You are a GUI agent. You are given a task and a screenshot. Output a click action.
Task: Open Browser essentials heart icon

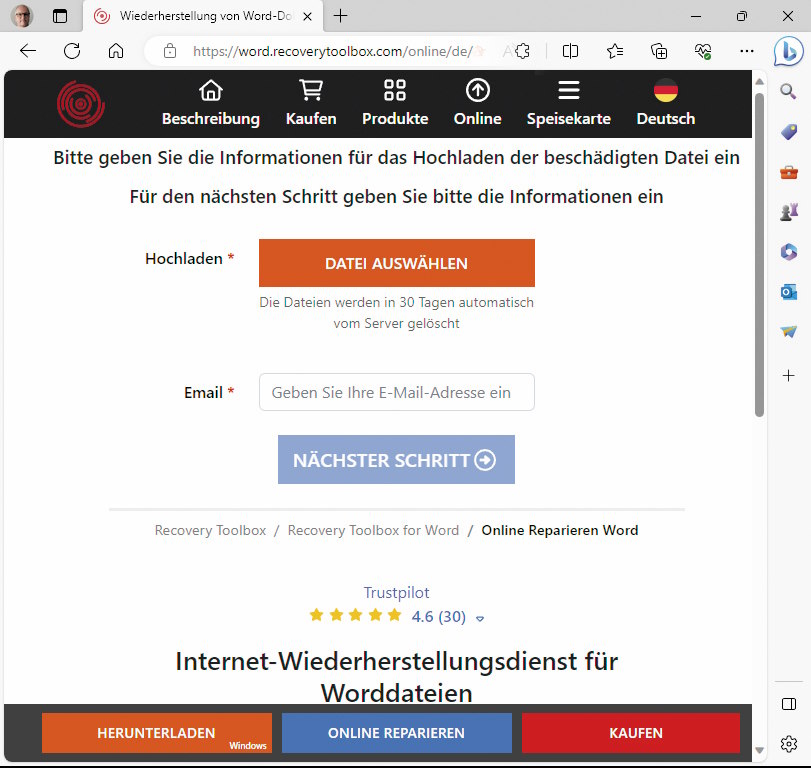click(x=703, y=51)
